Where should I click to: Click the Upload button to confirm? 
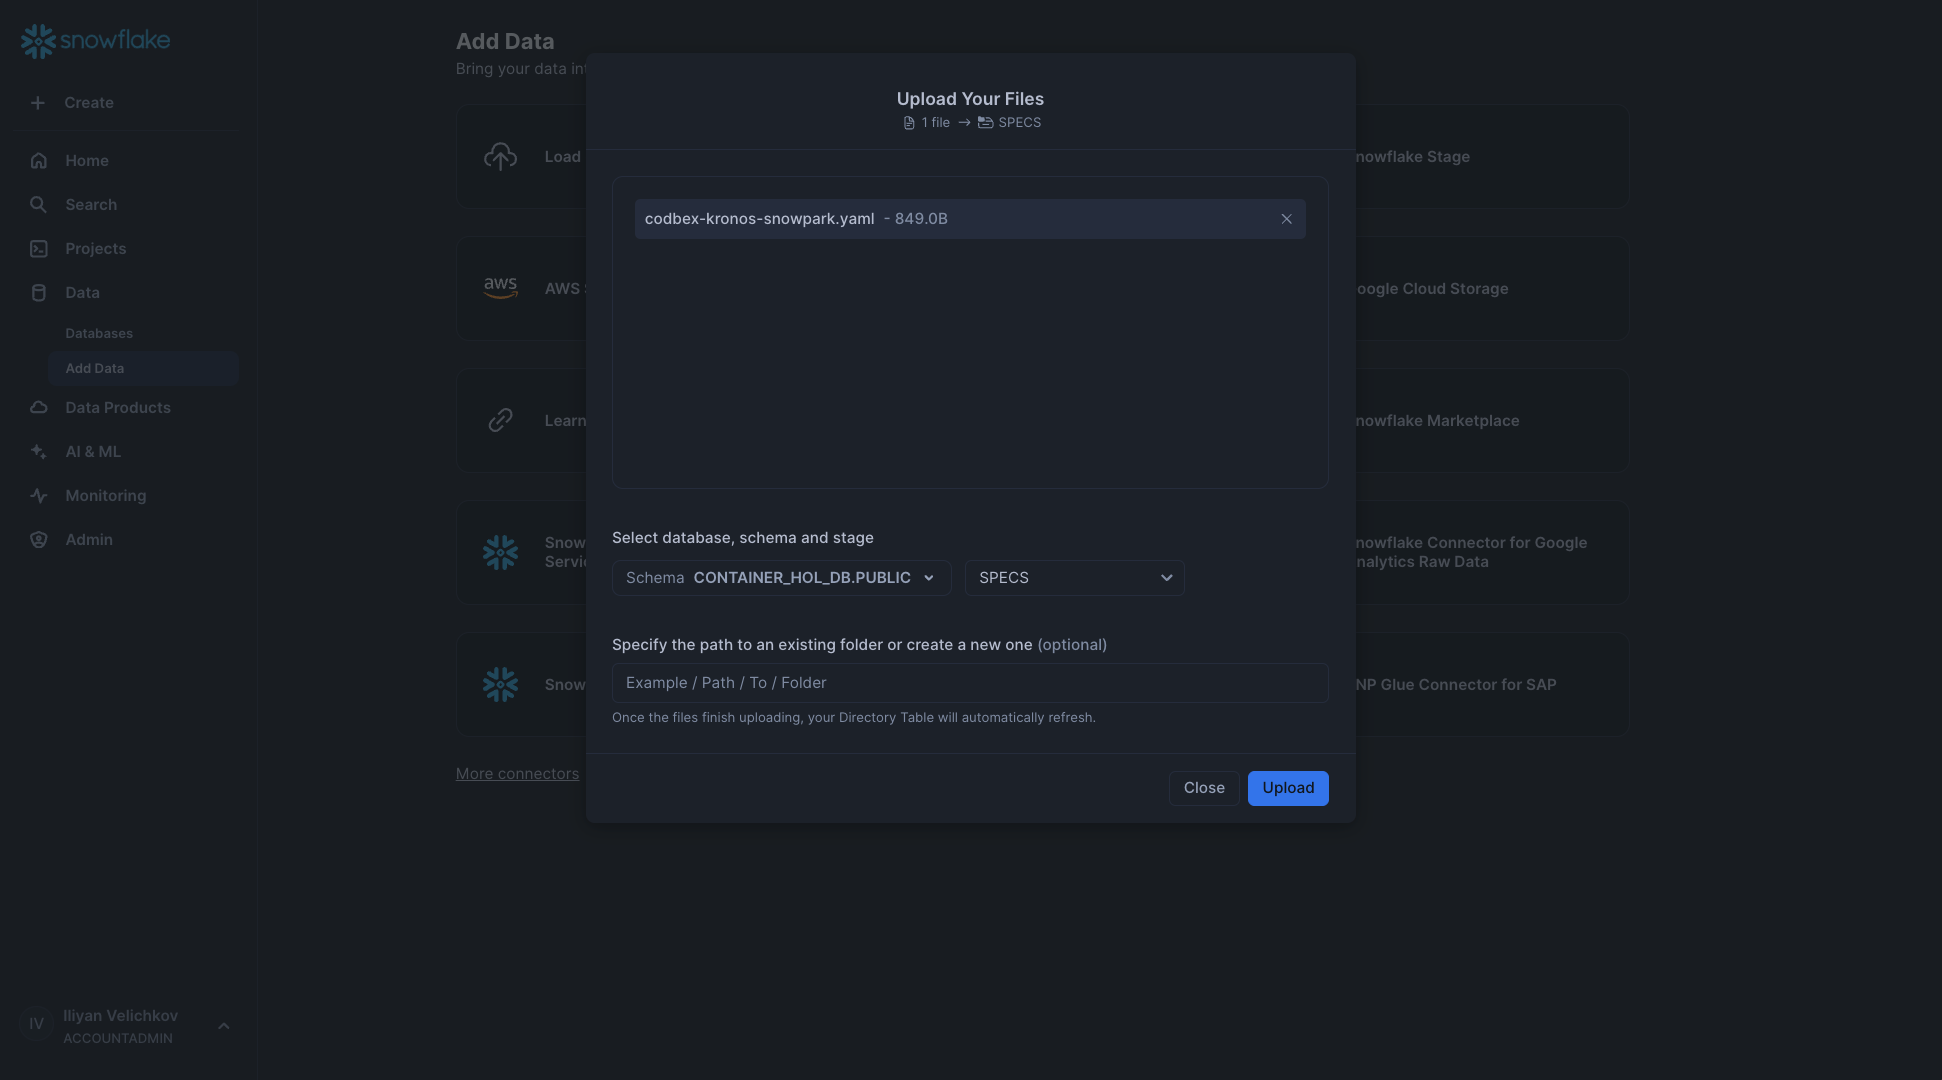[1288, 787]
